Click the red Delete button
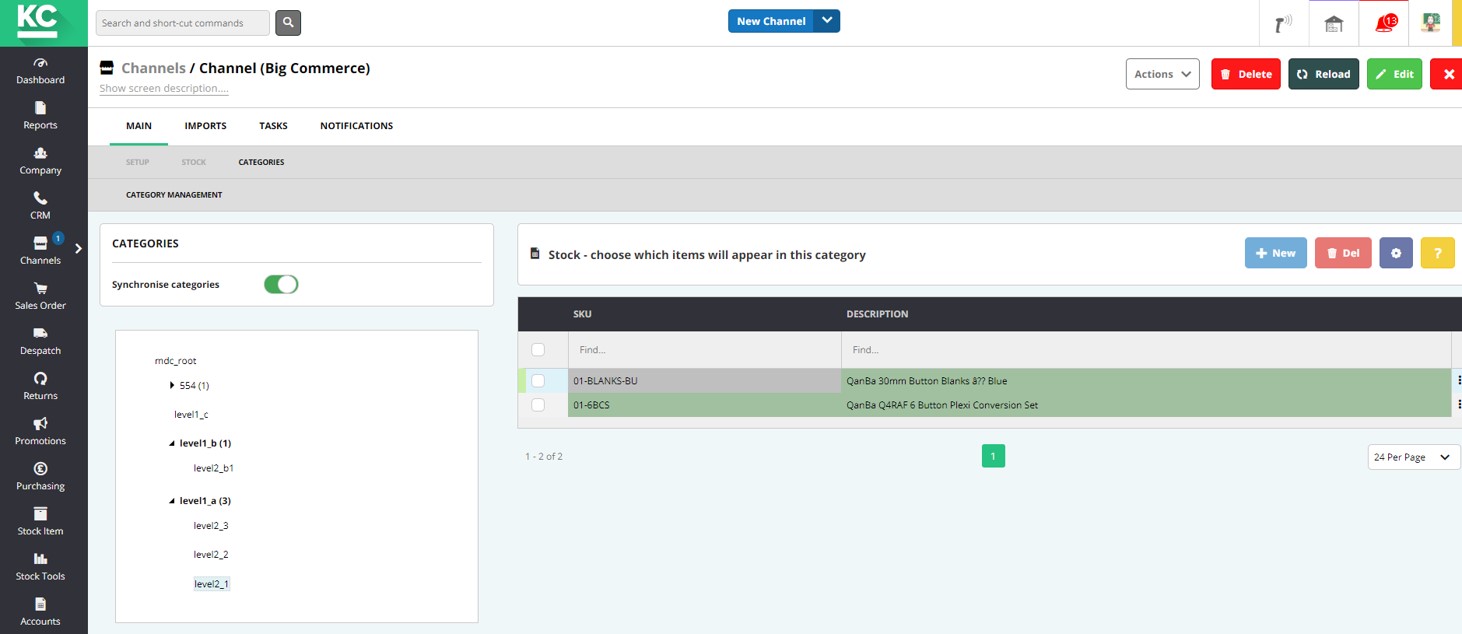This screenshot has height=634, width=1462. tap(1246, 74)
